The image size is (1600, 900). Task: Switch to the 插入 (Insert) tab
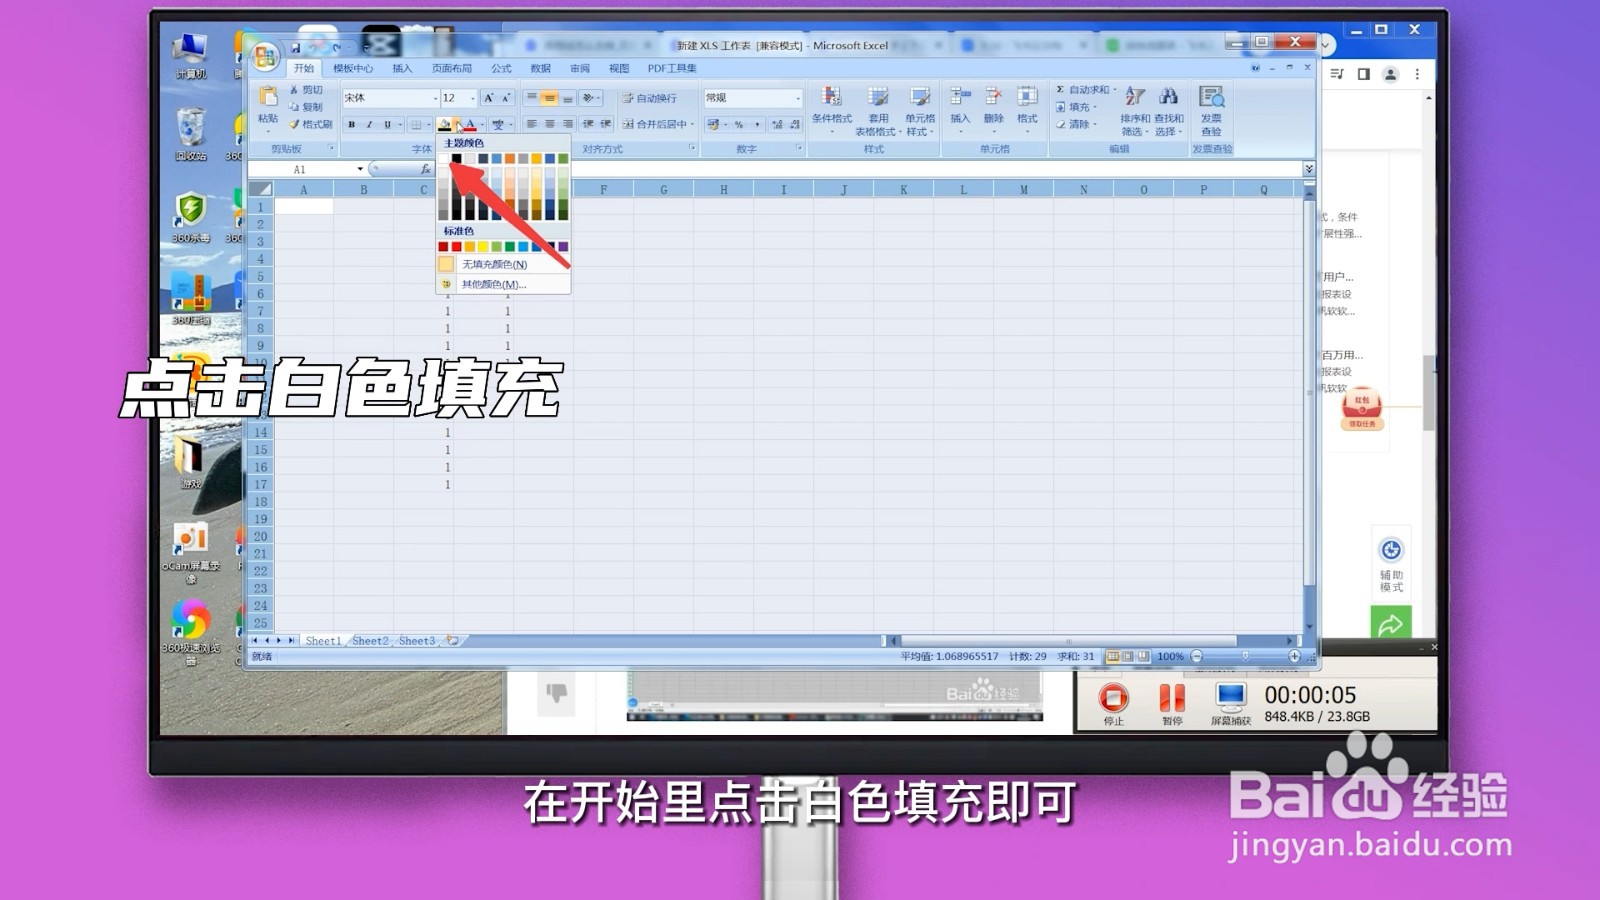coord(402,68)
